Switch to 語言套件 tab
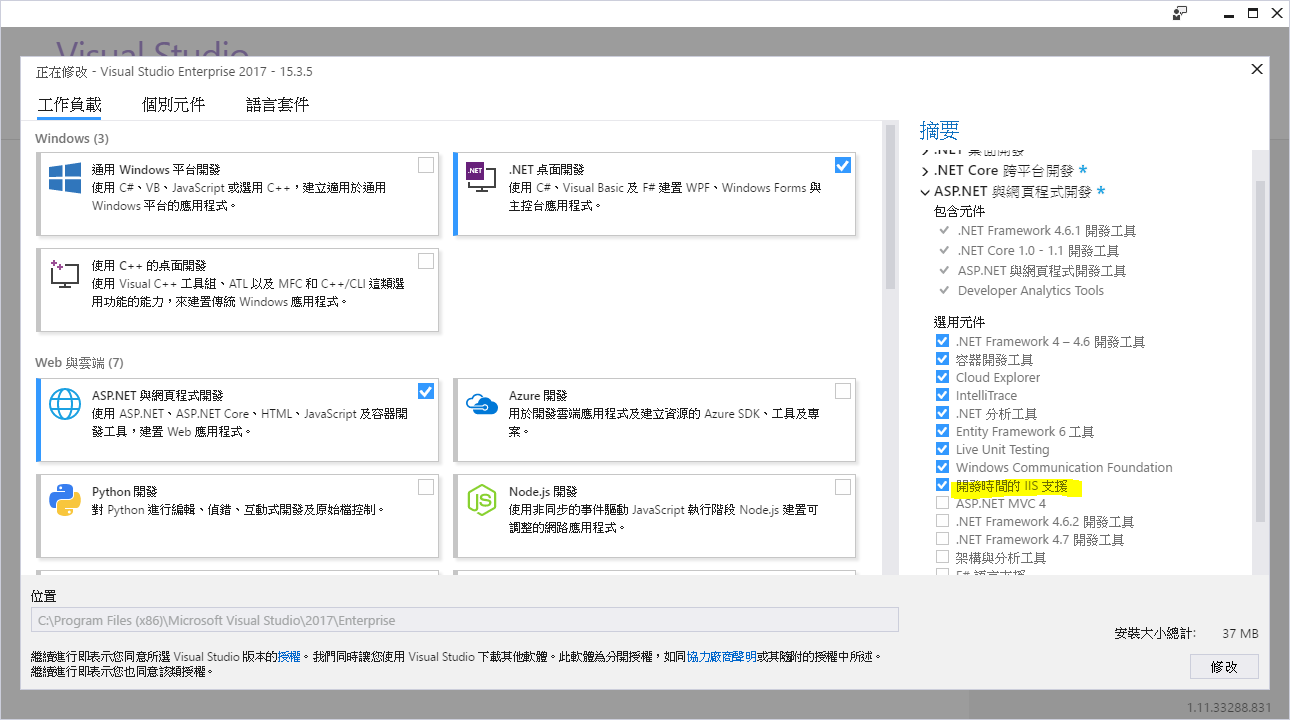1290x720 pixels. pos(277,104)
